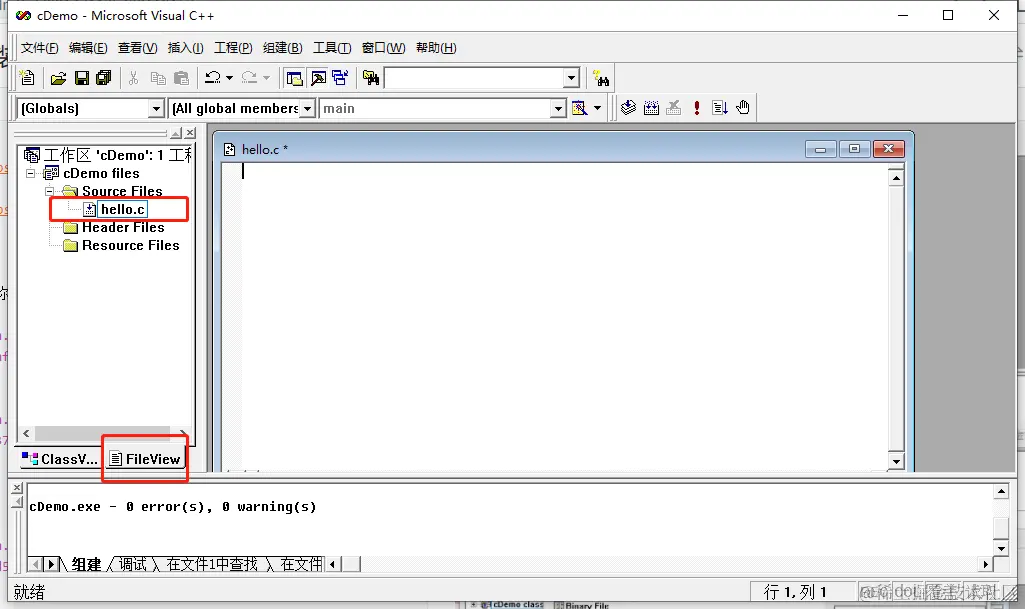Select the Header Files folder
1025x609 pixels.
[x=123, y=227]
